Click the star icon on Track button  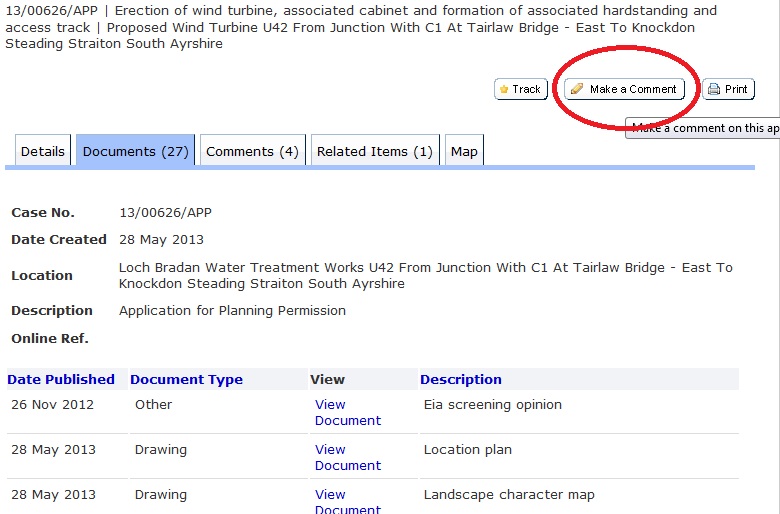tap(504, 90)
